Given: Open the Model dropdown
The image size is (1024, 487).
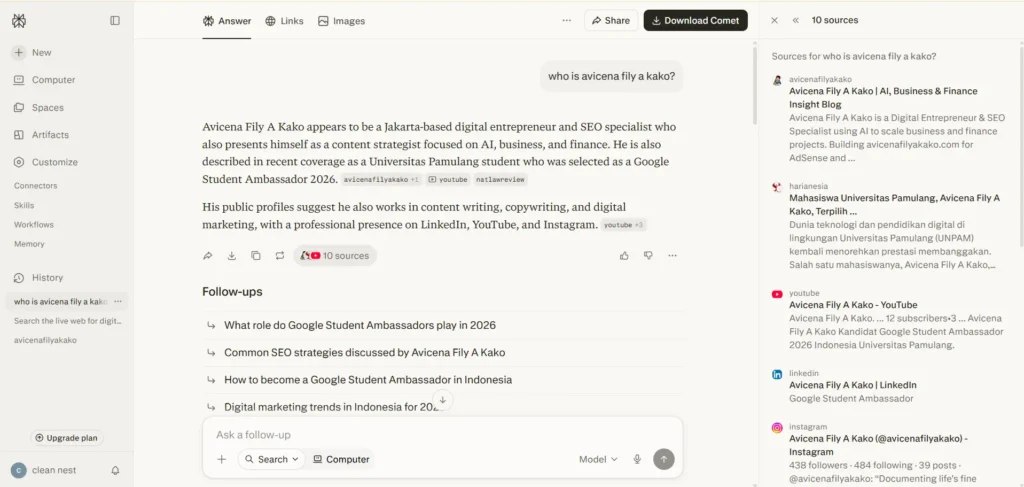Looking at the screenshot, I should pyautogui.click(x=598, y=460).
